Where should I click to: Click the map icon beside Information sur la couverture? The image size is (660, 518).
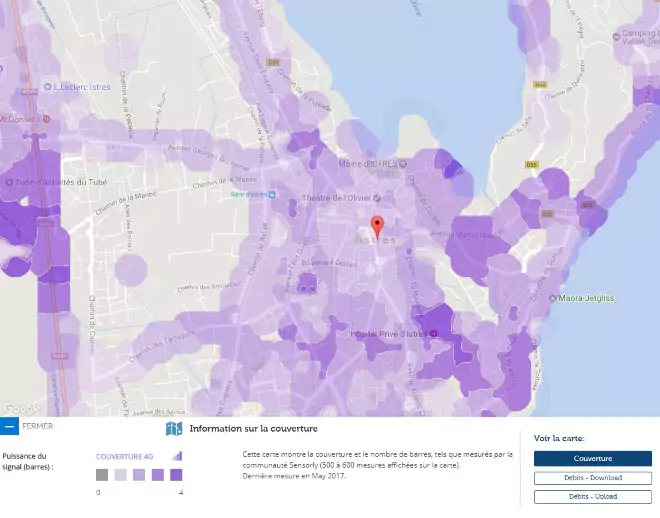click(173, 429)
